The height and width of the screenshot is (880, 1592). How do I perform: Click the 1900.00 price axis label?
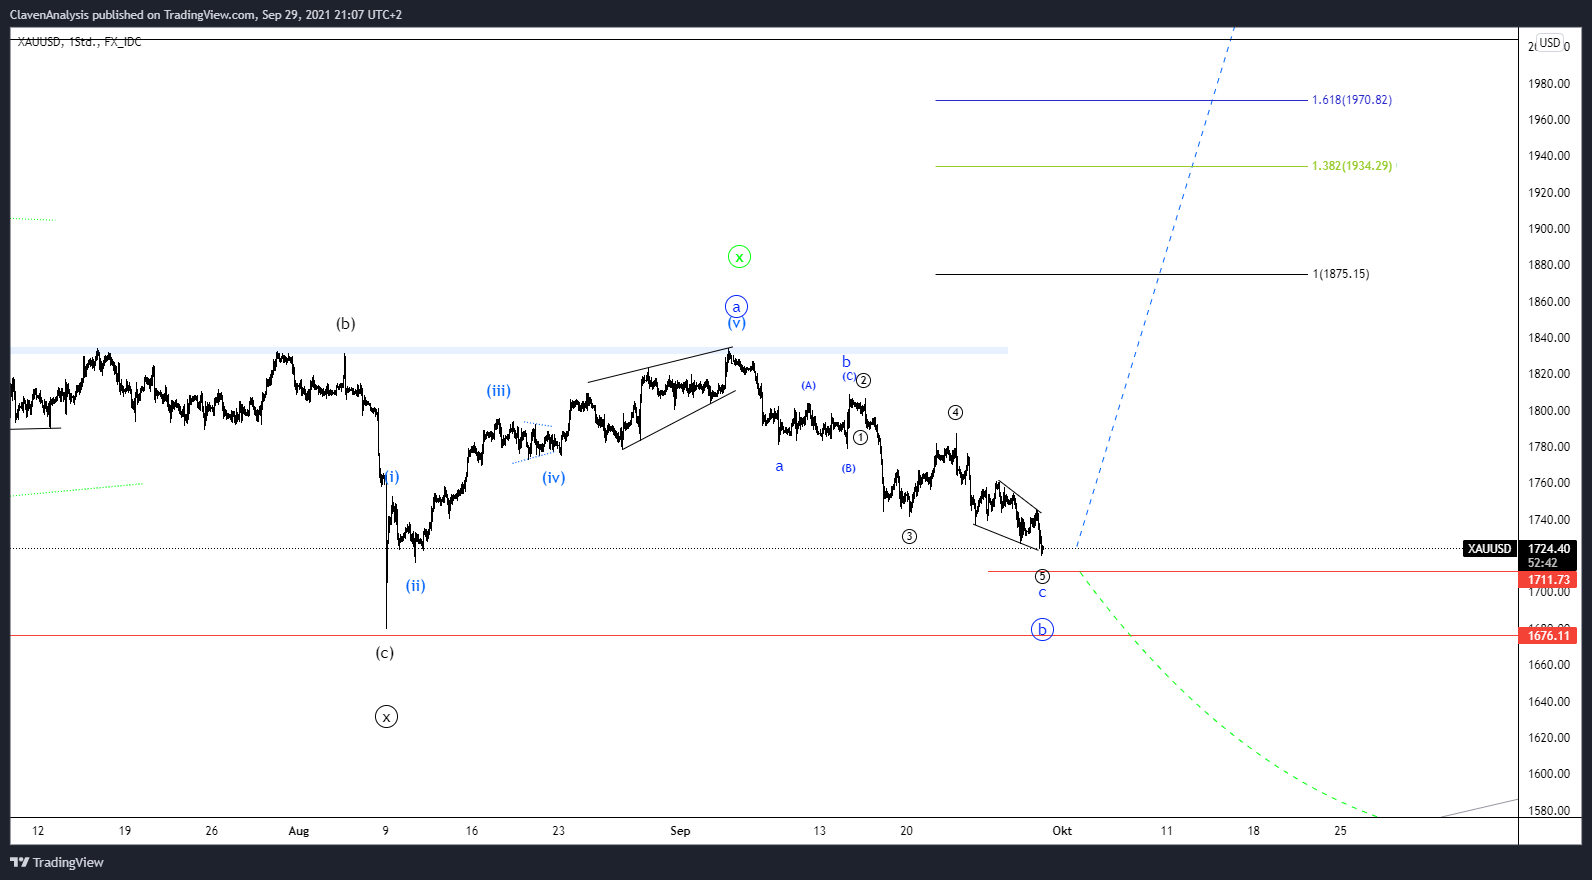tap(1549, 229)
